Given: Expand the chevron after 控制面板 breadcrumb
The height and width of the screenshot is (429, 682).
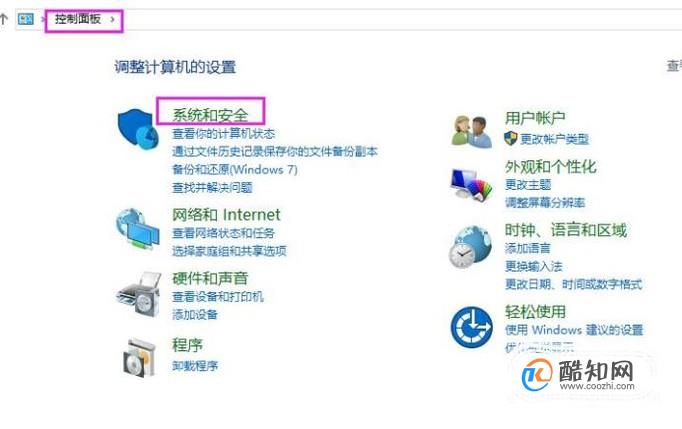Looking at the screenshot, I should coord(112,19).
